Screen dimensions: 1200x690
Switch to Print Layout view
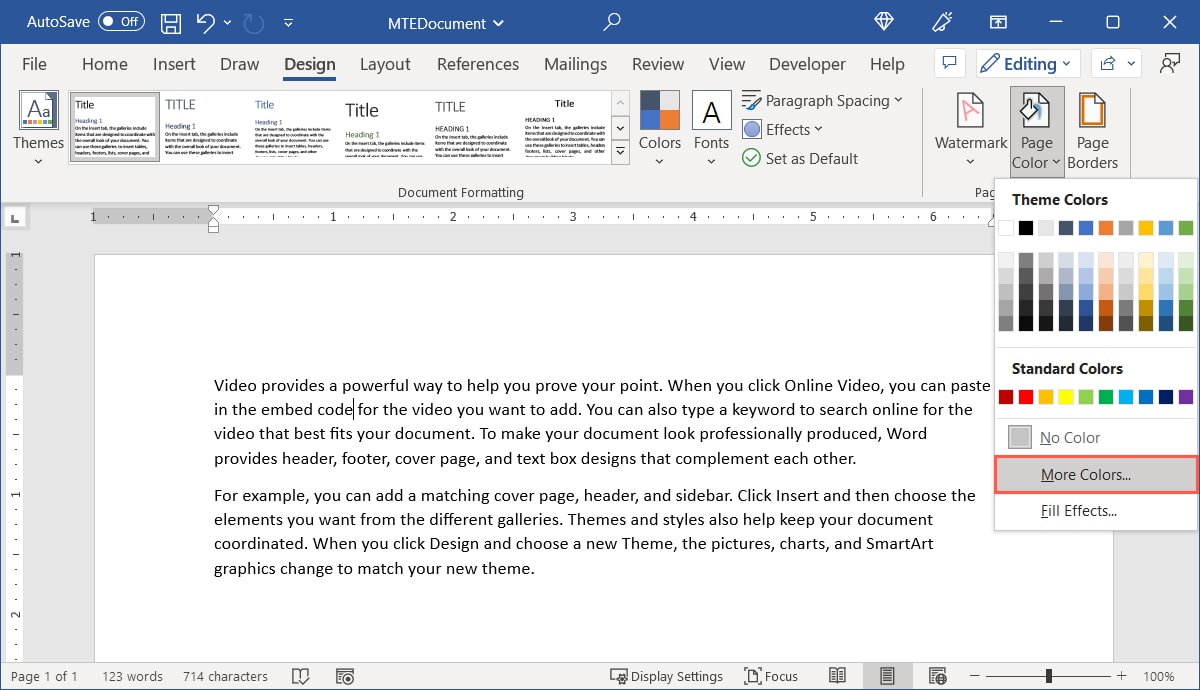(x=887, y=676)
